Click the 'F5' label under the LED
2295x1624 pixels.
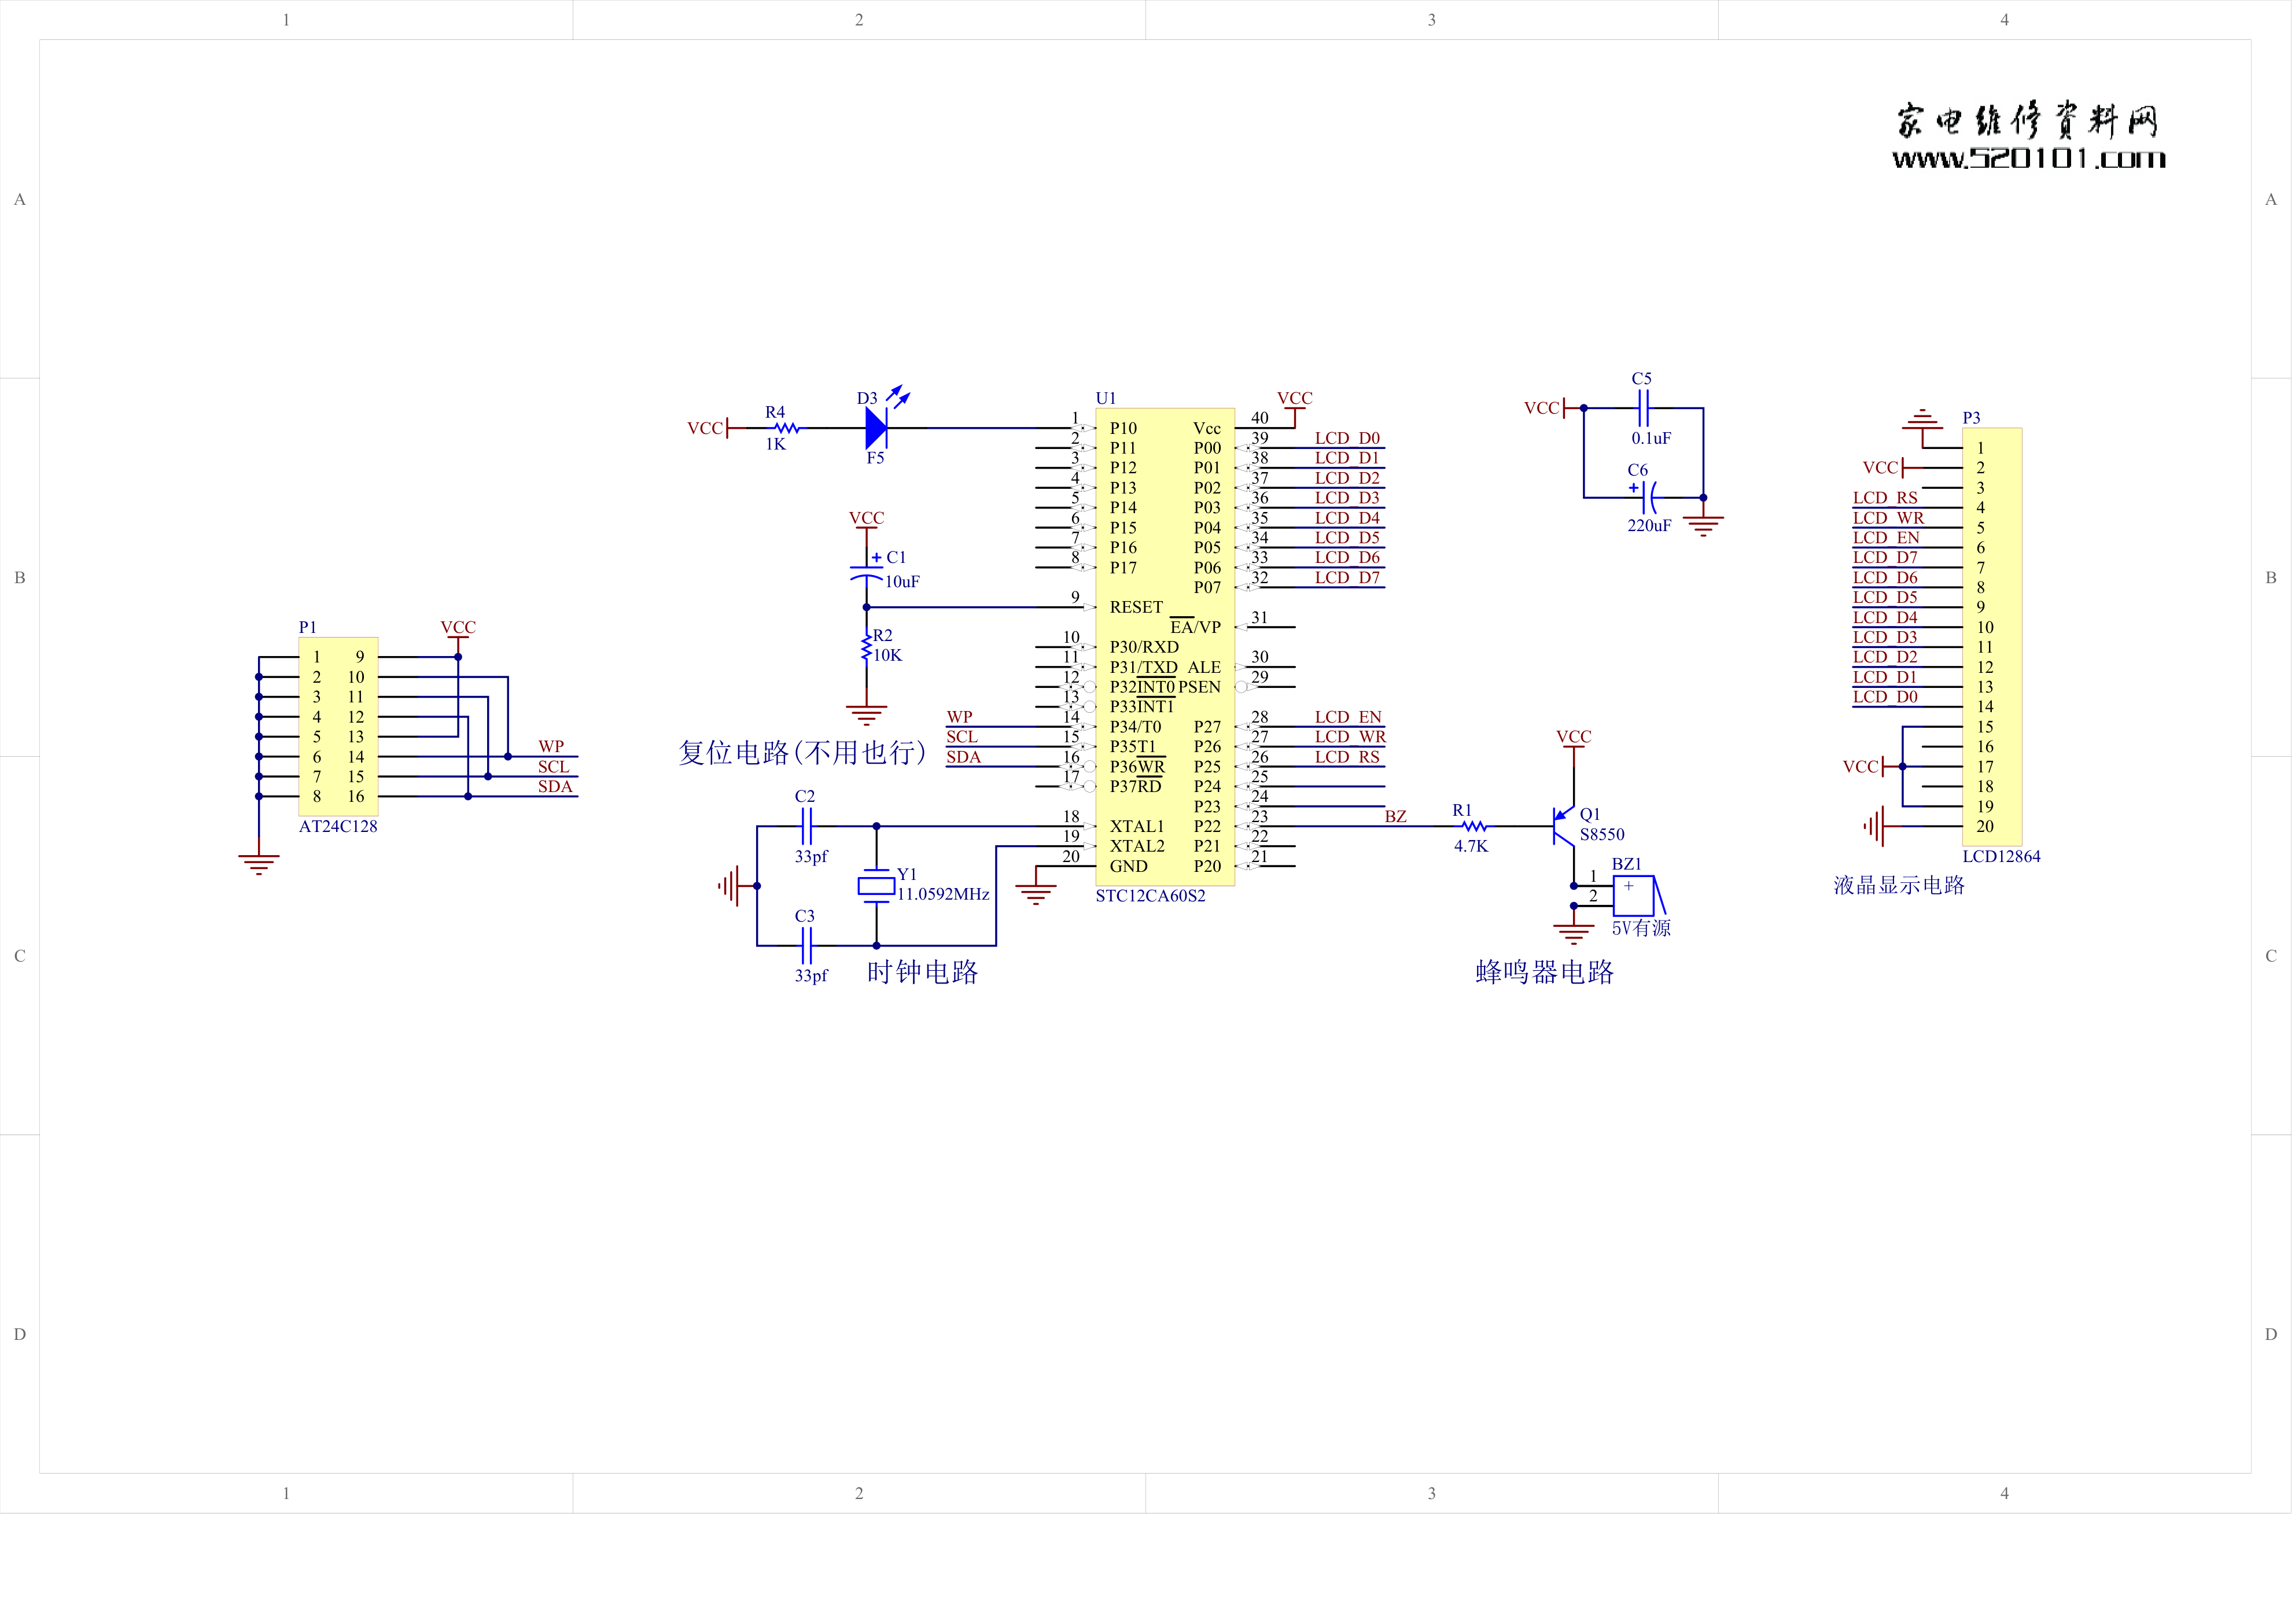(x=876, y=458)
